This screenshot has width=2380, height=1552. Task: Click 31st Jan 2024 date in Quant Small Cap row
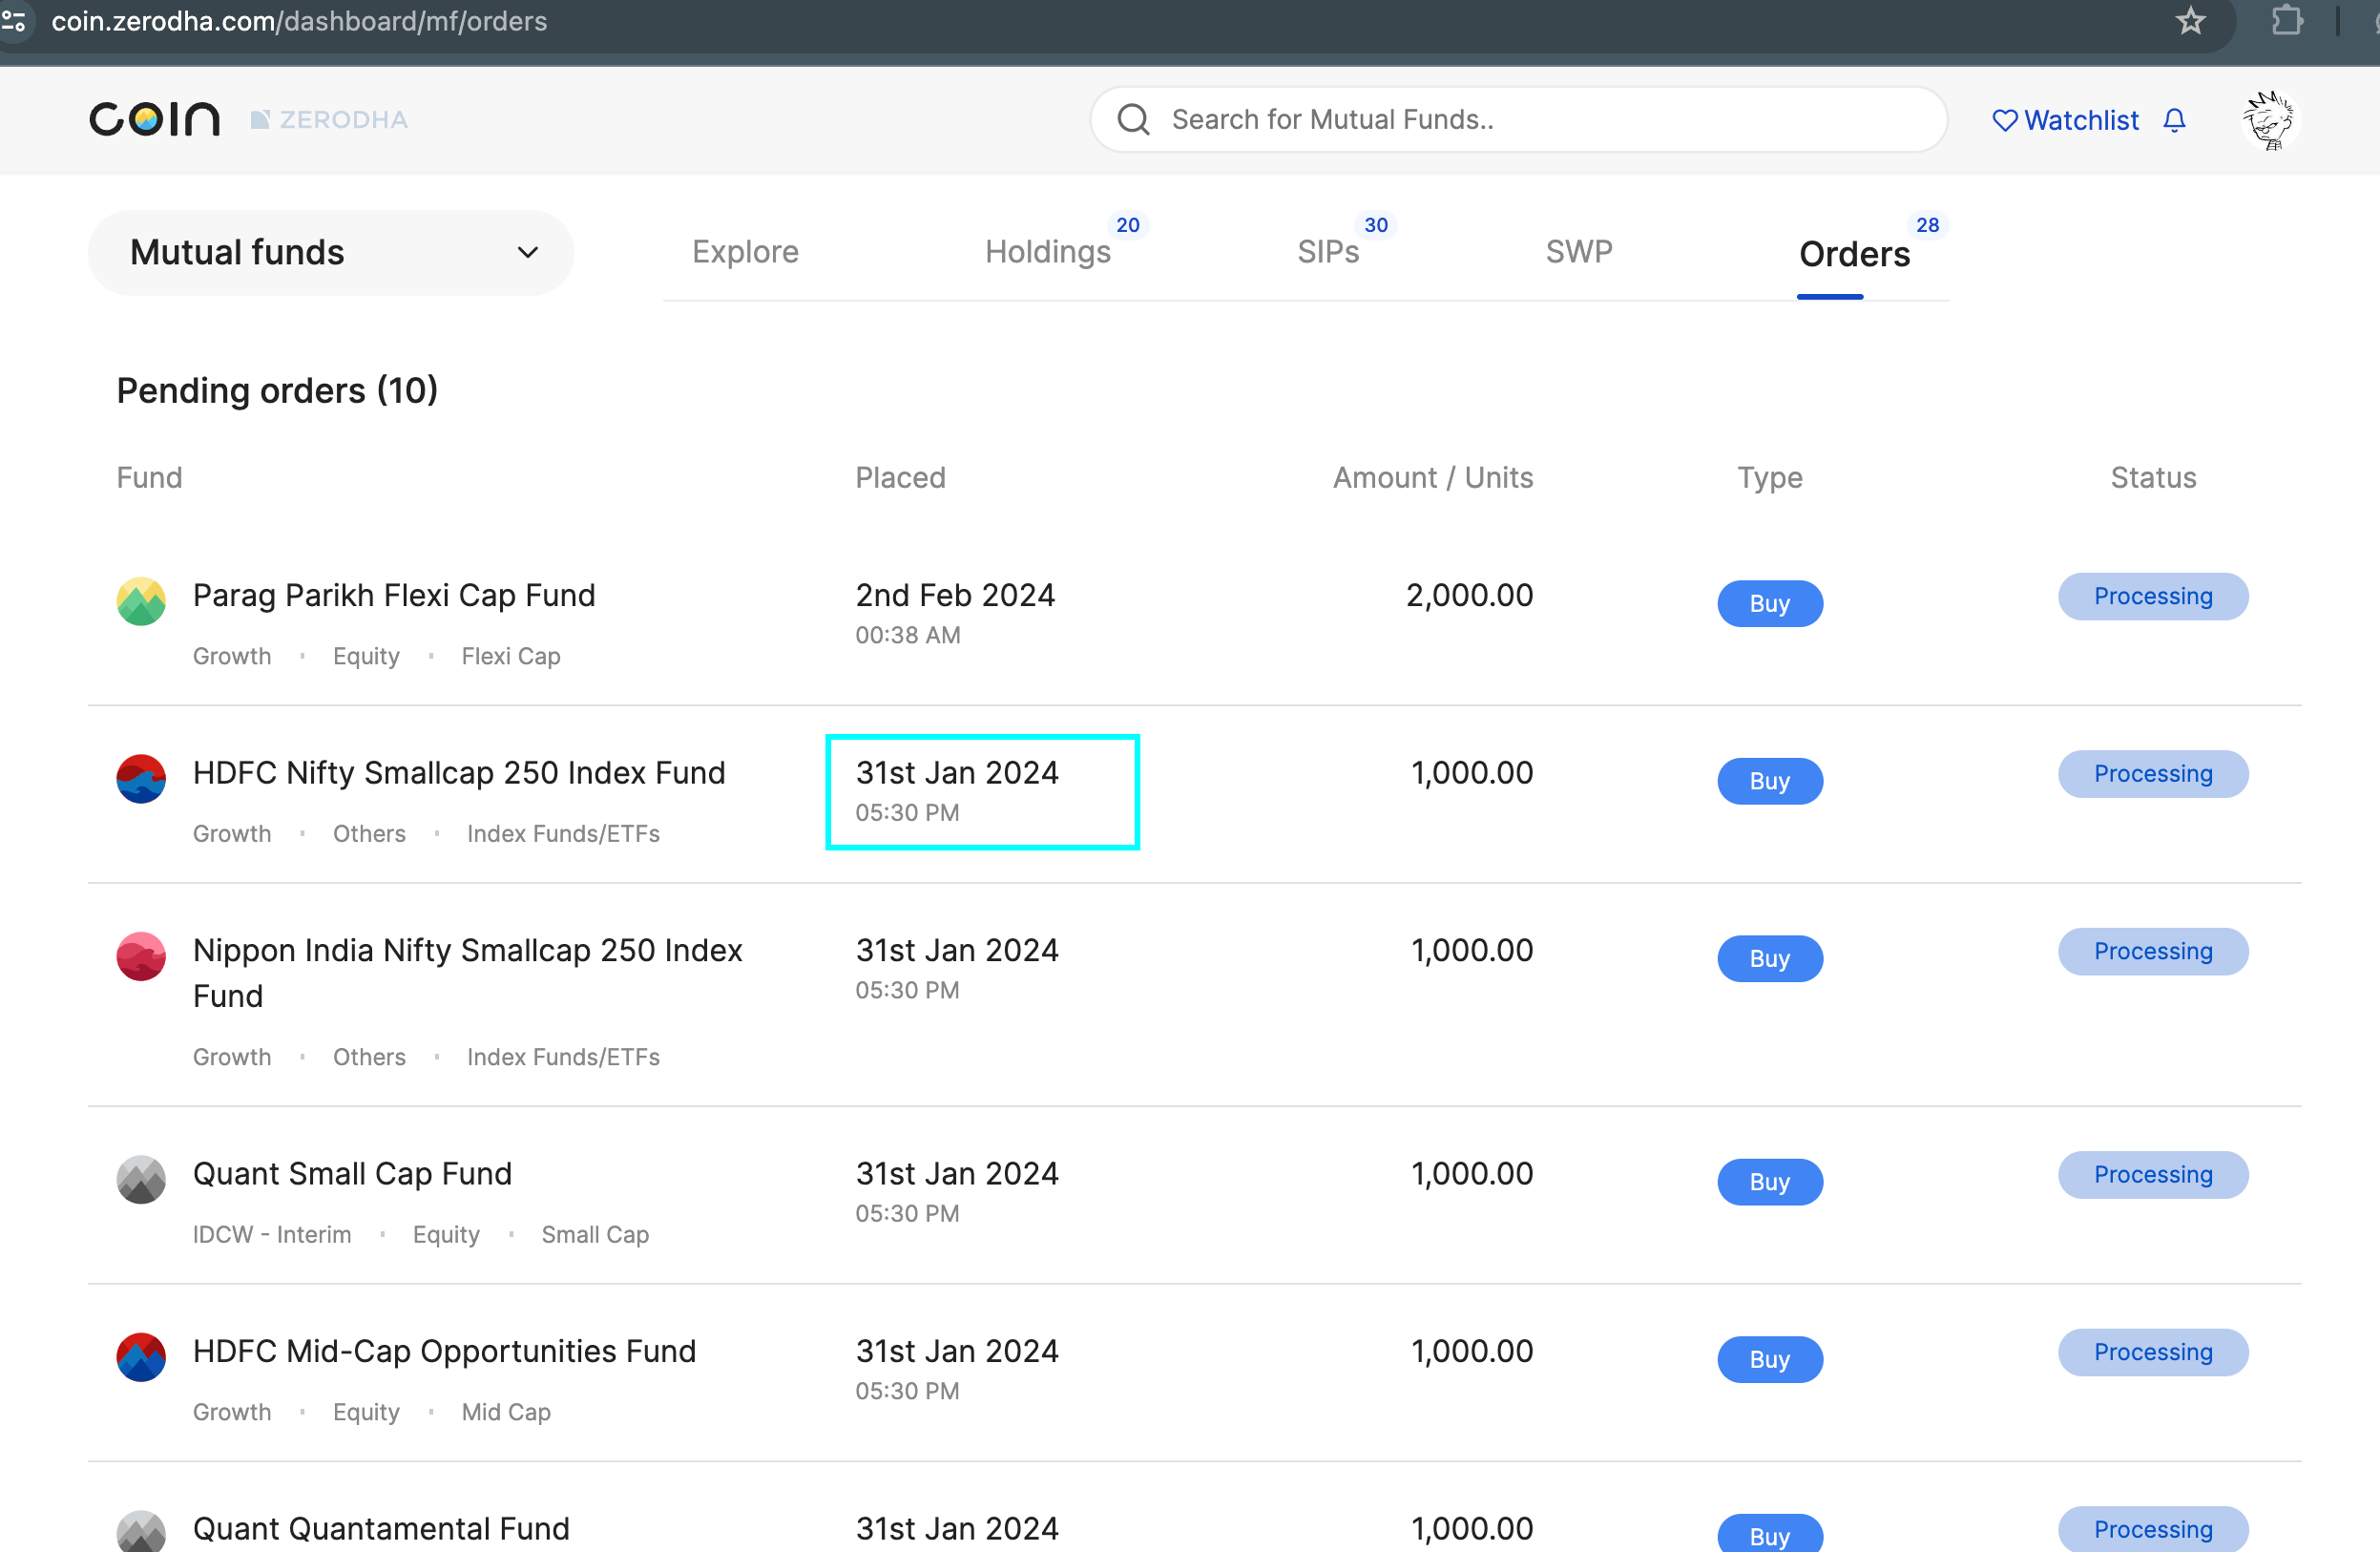pyautogui.click(x=957, y=1173)
